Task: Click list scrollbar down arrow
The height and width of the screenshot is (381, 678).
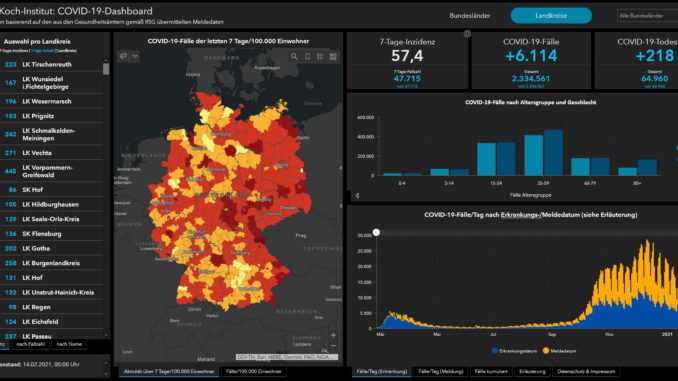Action: point(106,335)
